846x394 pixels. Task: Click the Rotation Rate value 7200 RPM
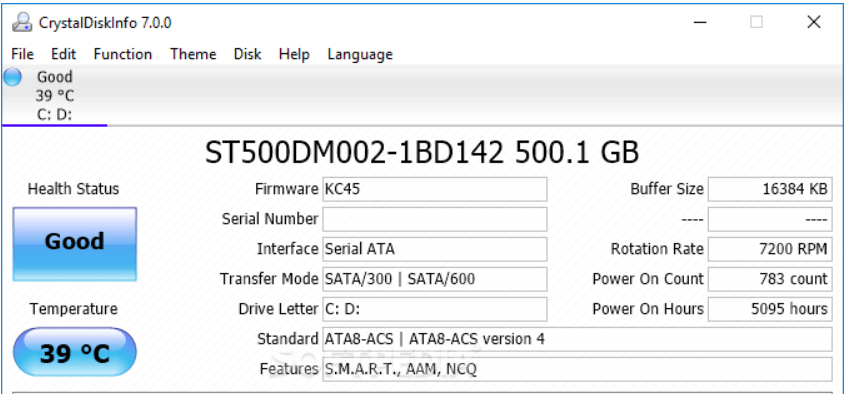tap(770, 249)
